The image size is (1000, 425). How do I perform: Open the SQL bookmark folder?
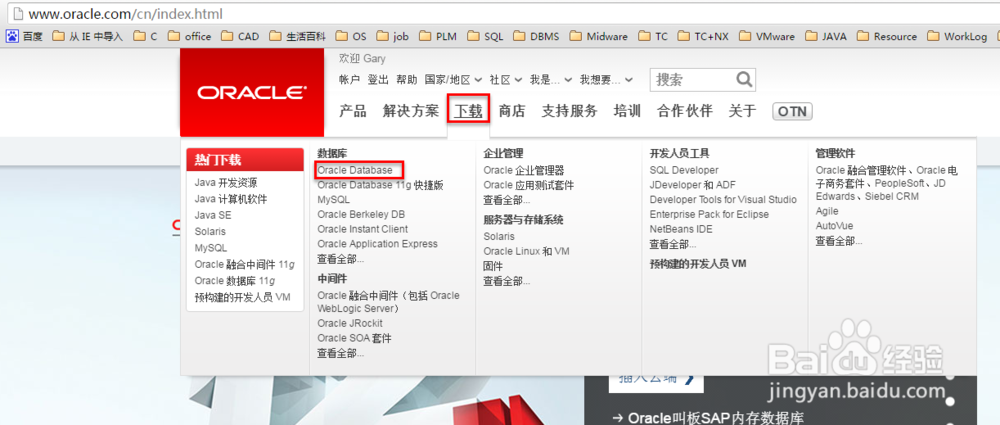[485, 36]
